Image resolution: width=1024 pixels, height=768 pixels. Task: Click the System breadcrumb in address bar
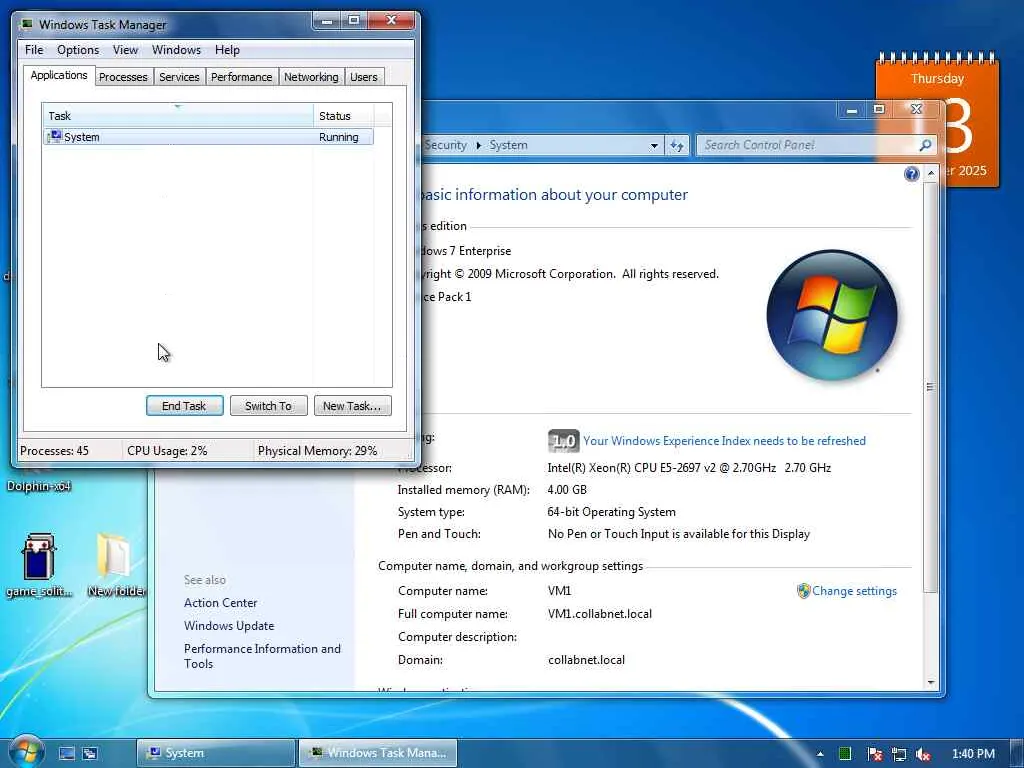click(508, 145)
